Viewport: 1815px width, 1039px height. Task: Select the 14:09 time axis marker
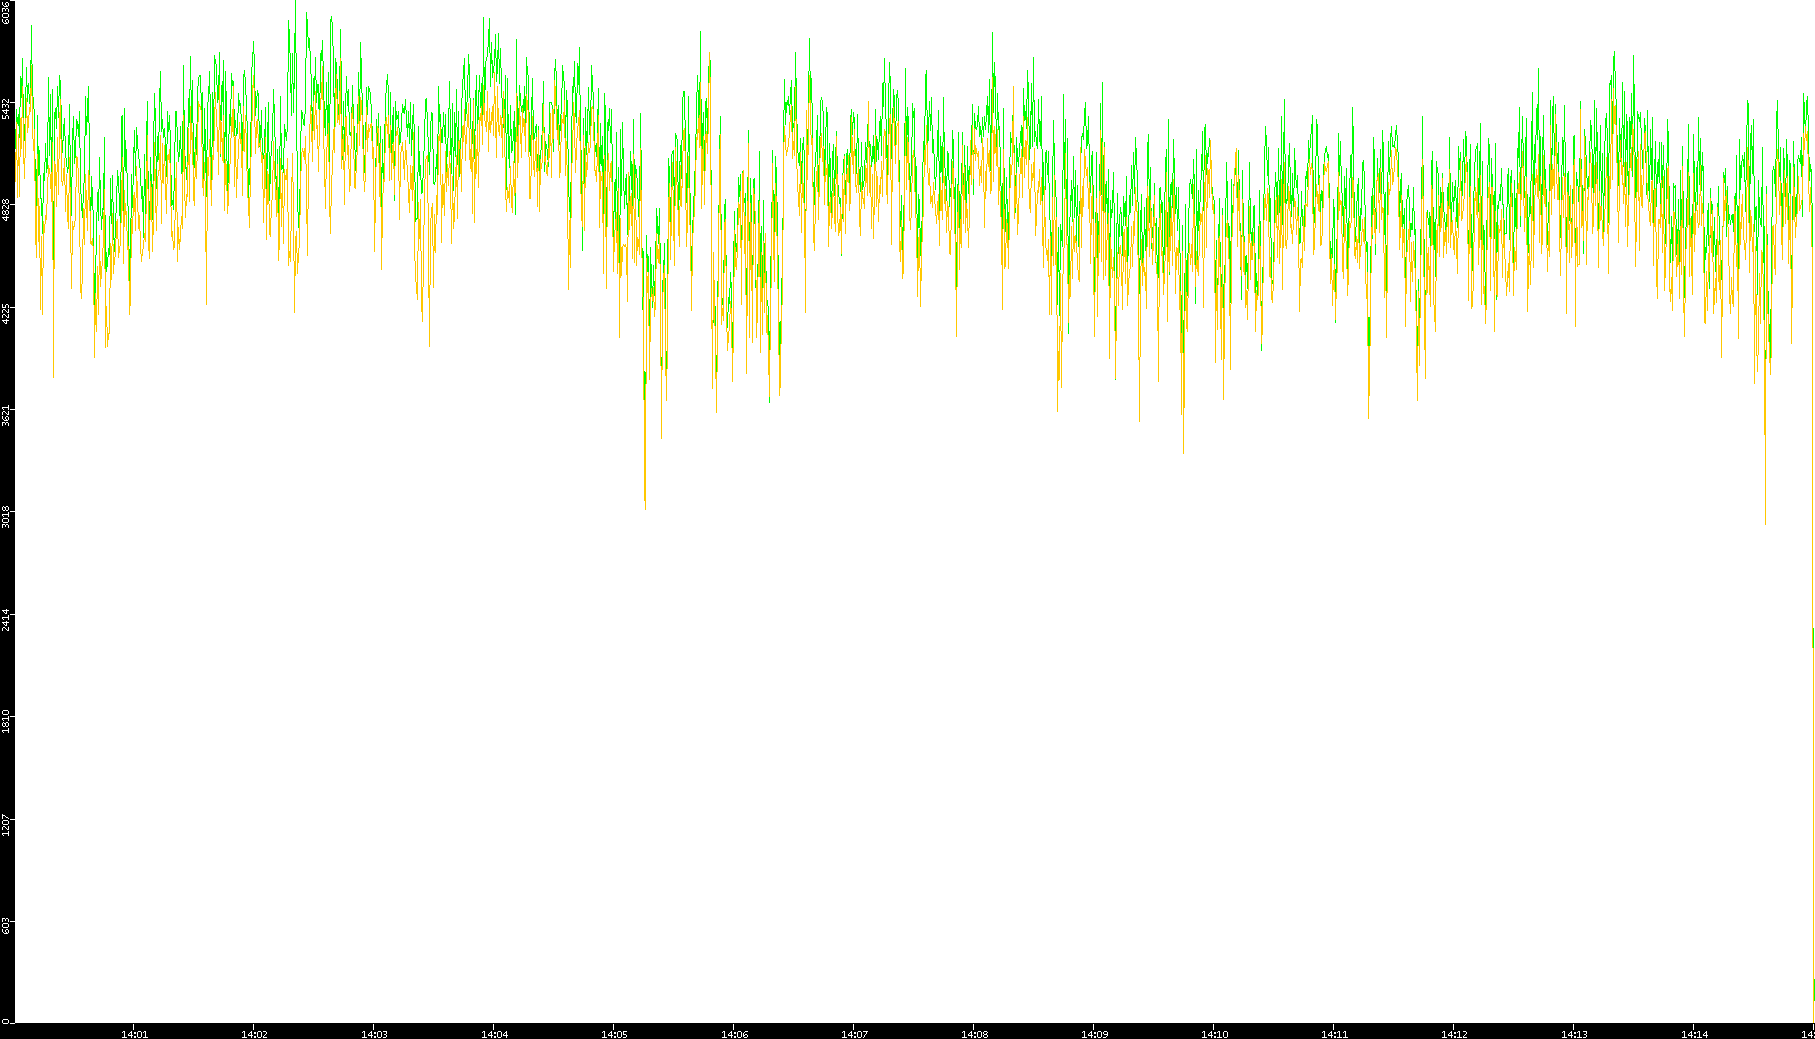pyautogui.click(x=1094, y=1034)
